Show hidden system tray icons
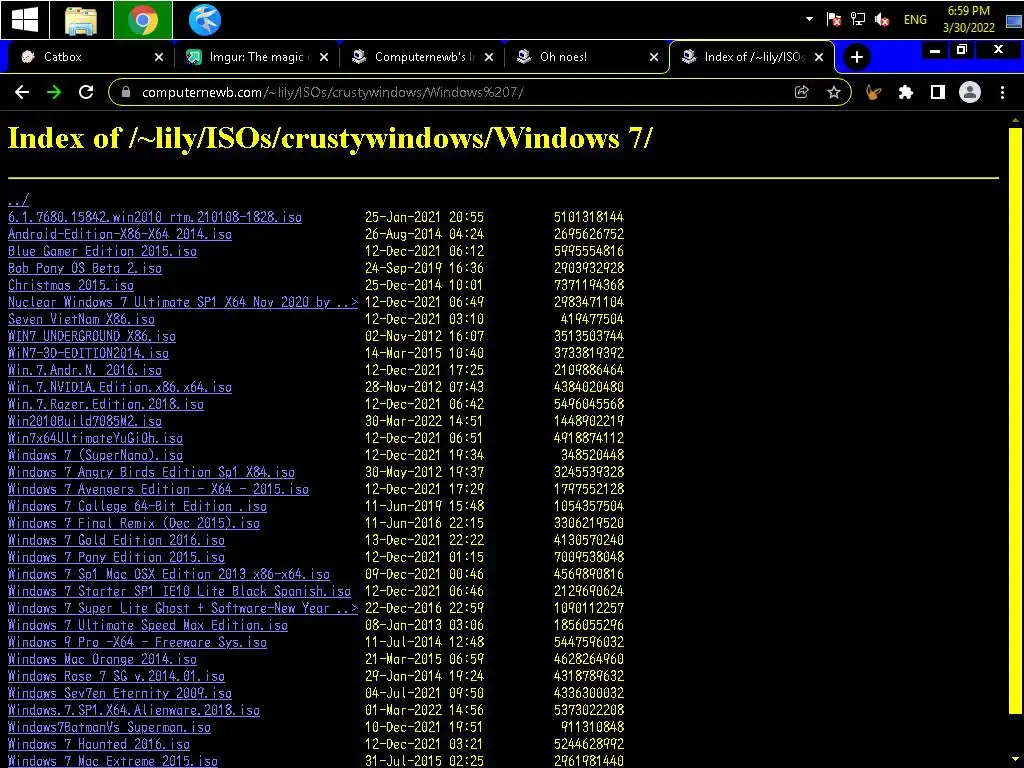The width and height of the screenshot is (1024, 768). point(809,19)
